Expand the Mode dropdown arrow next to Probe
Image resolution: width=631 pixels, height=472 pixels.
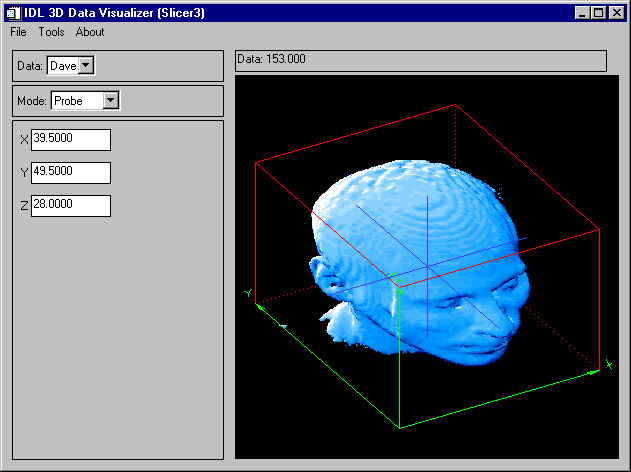tap(111, 100)
